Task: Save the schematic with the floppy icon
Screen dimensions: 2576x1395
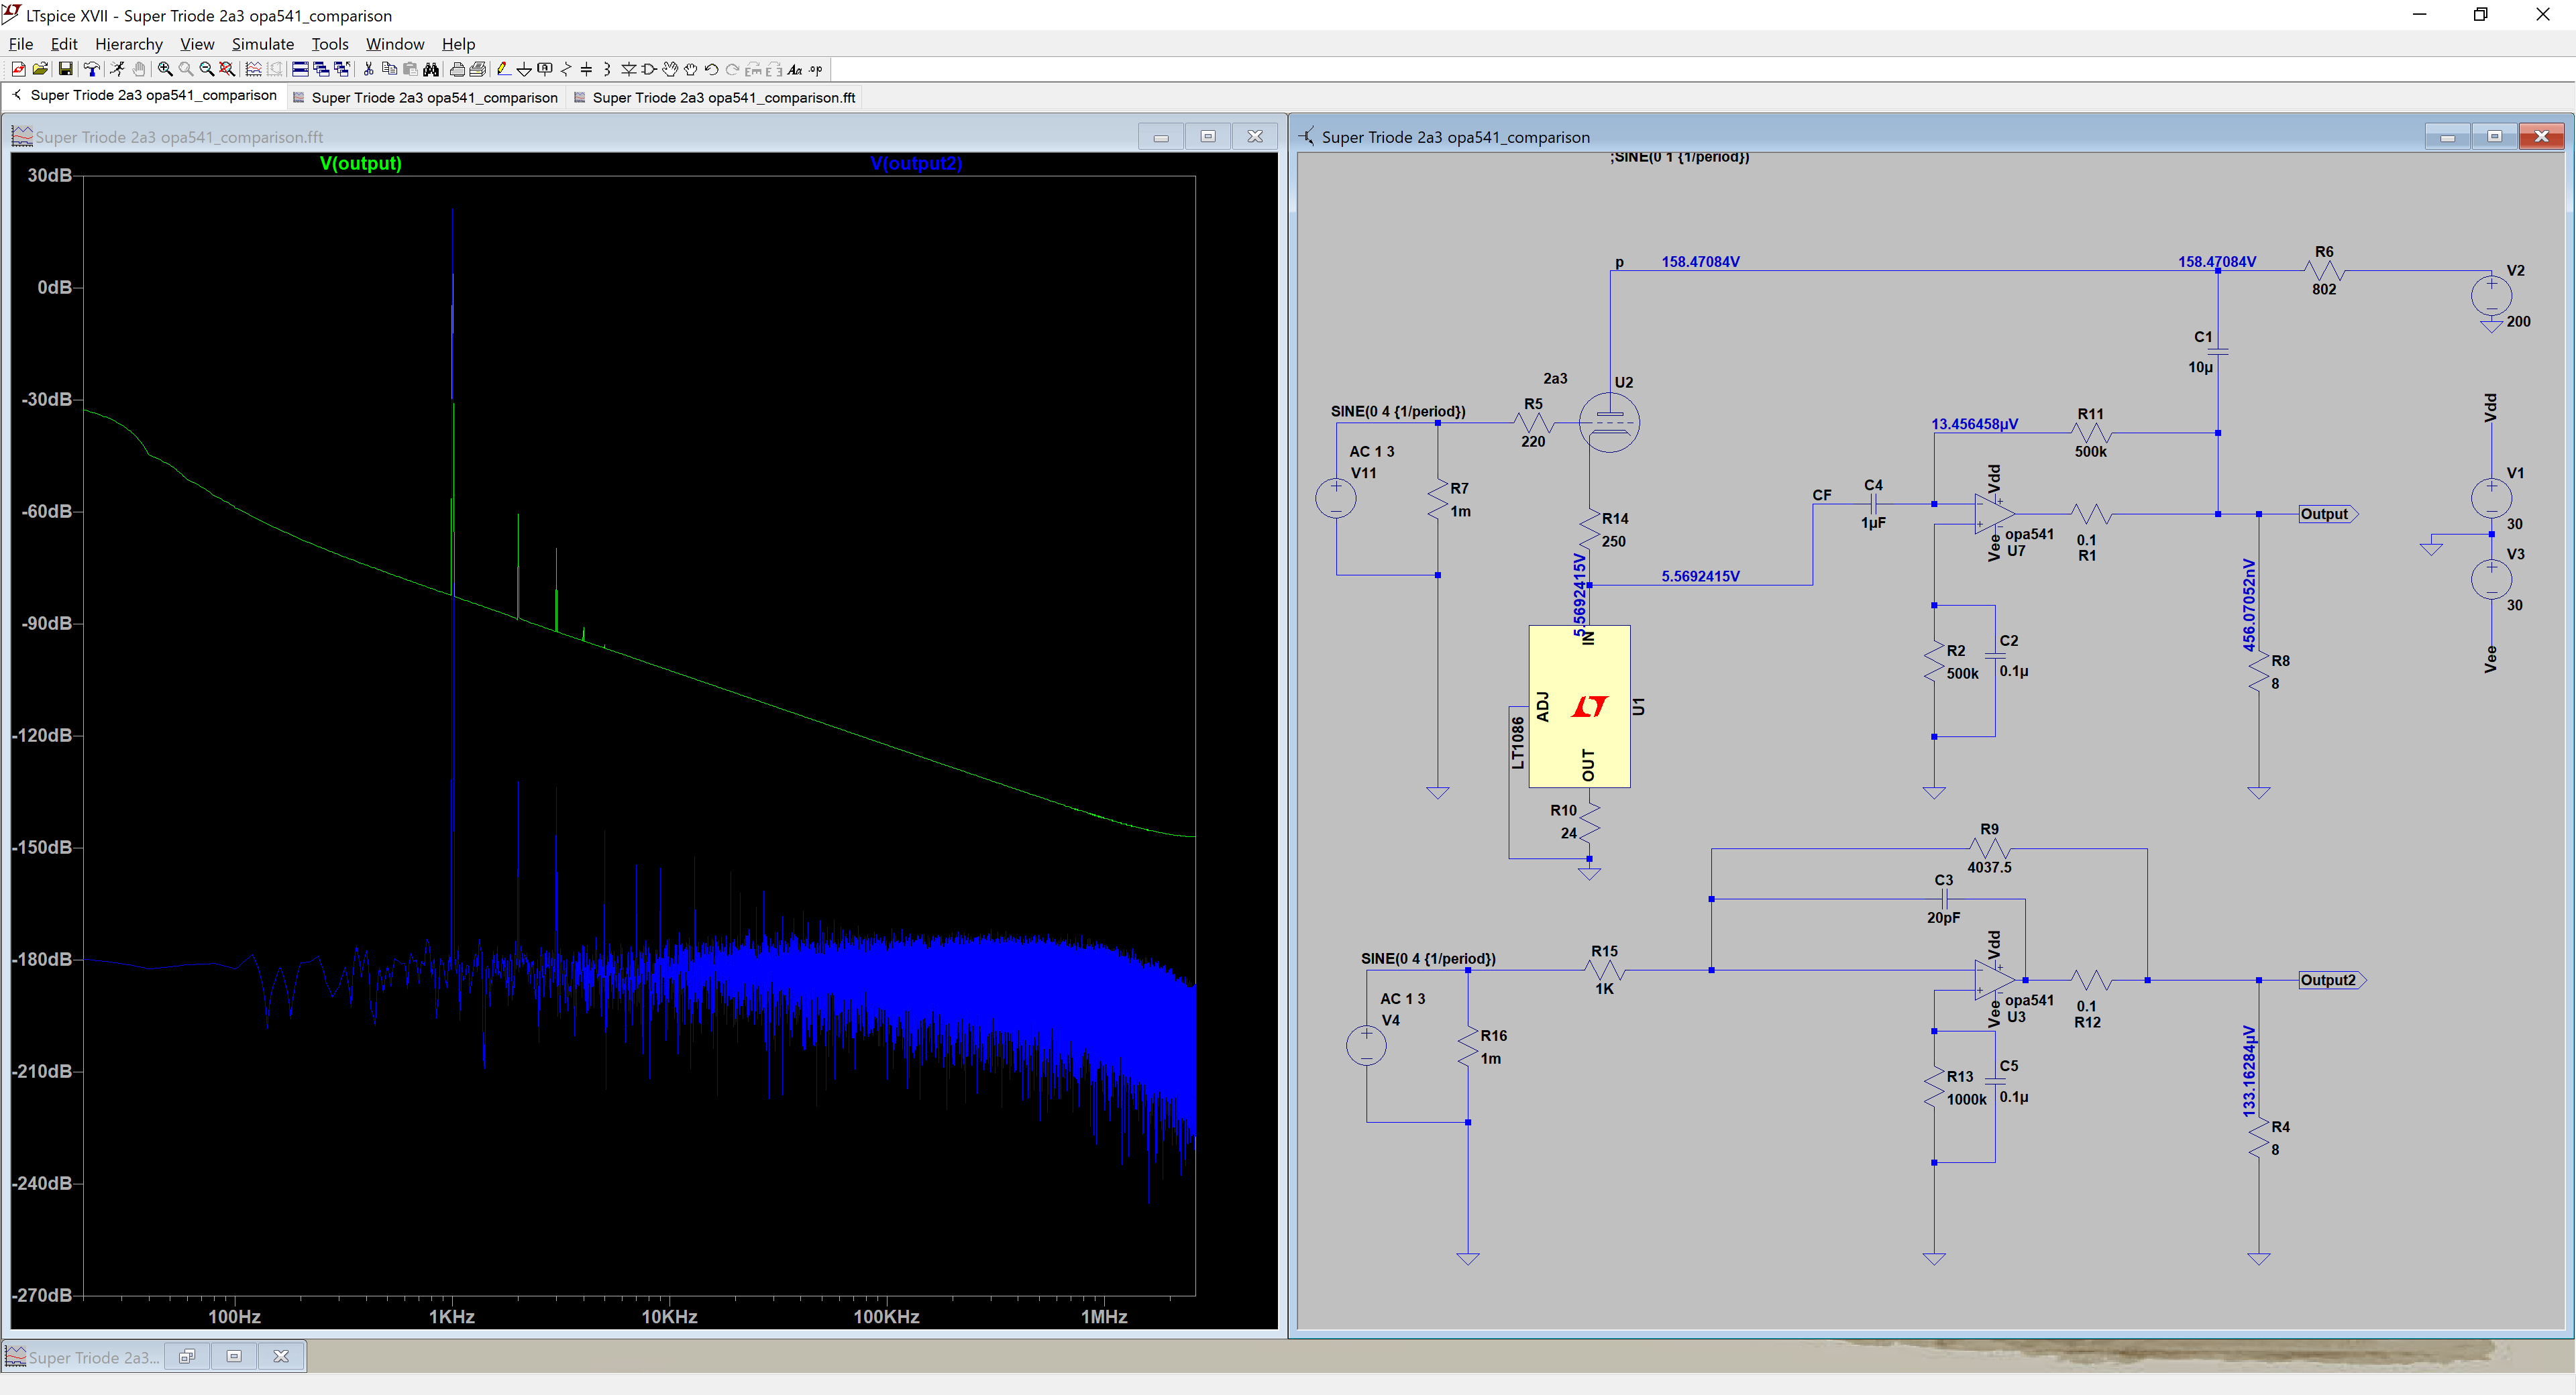Action: 65,69
